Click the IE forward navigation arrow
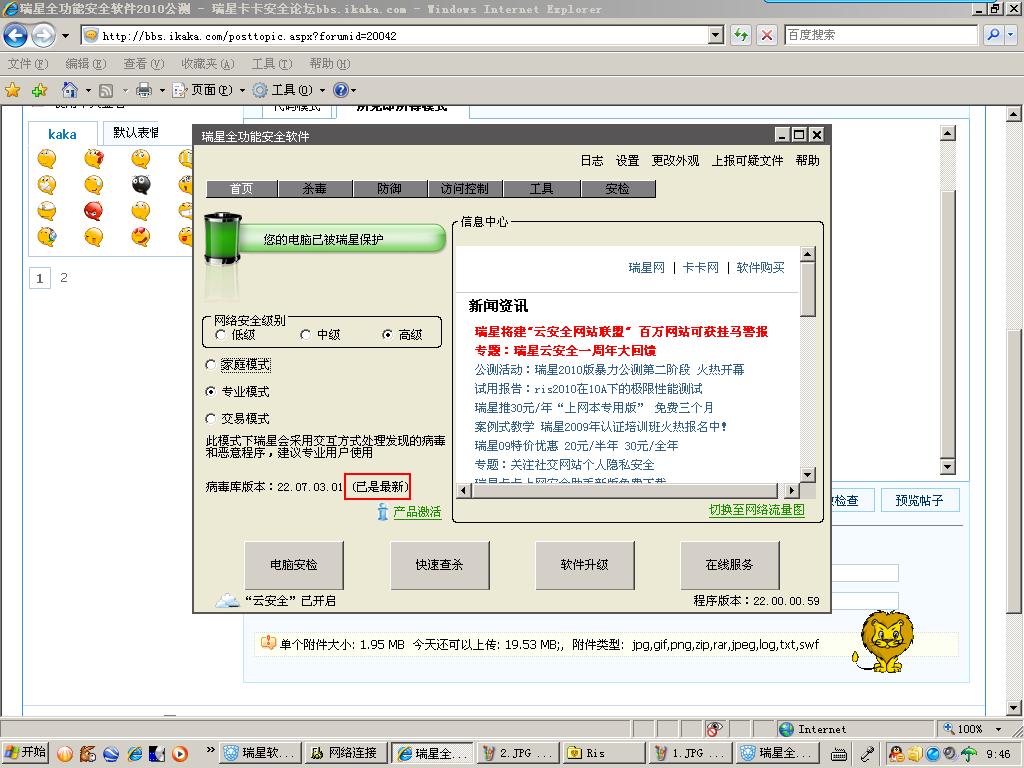This screenshot has height=768, width=1024. [x=43, y=35]
